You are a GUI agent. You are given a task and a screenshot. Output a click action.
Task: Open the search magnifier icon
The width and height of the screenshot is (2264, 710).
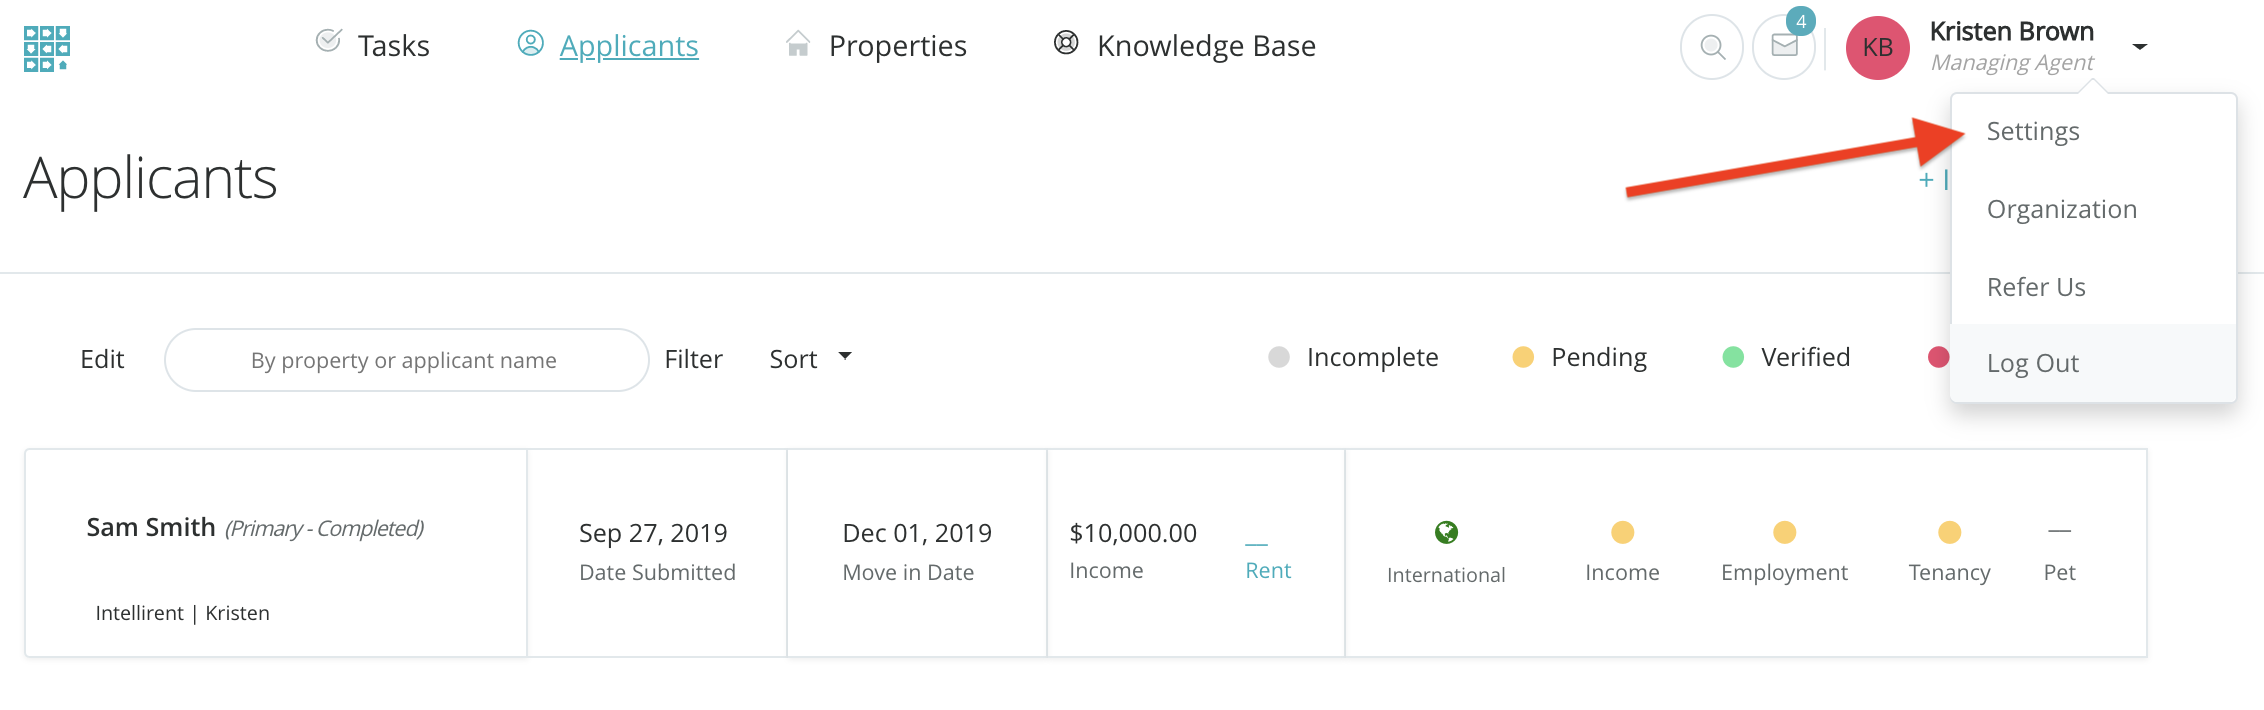pos(1712,47)
